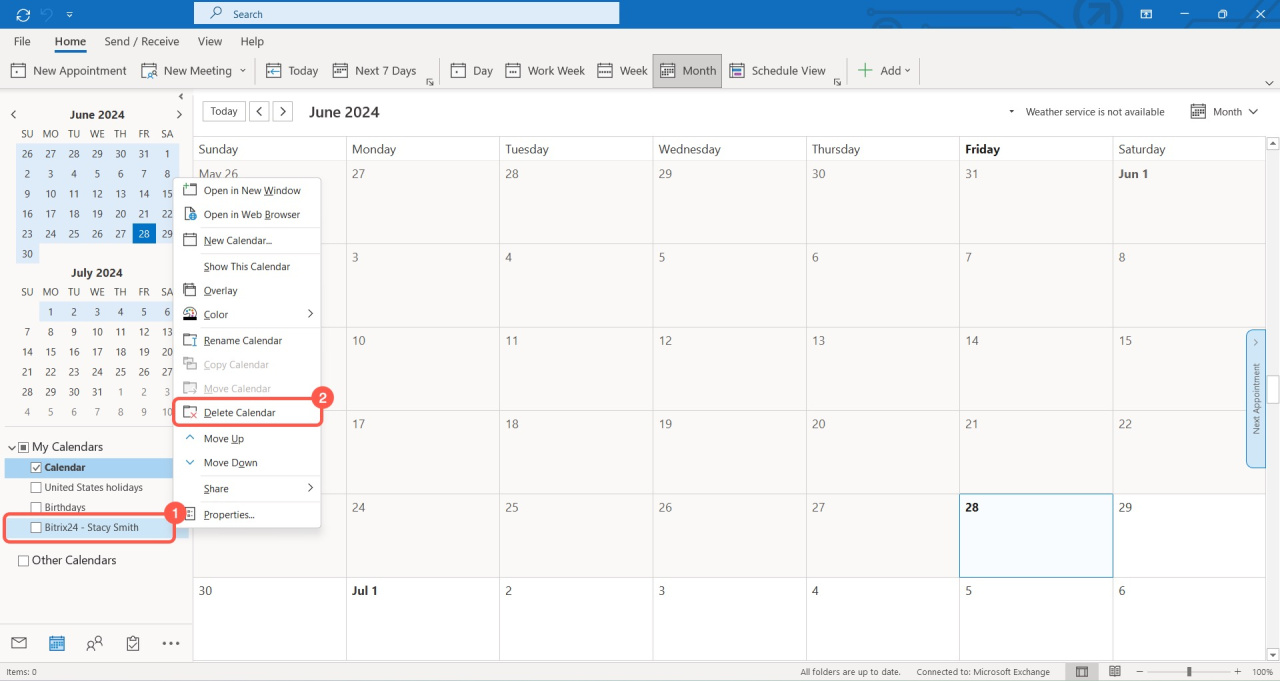This screenshot has height=681, width=1280.
Task: Click the zoom slider in status bar
Action: pyautogui.click(x=1189, y=672)
